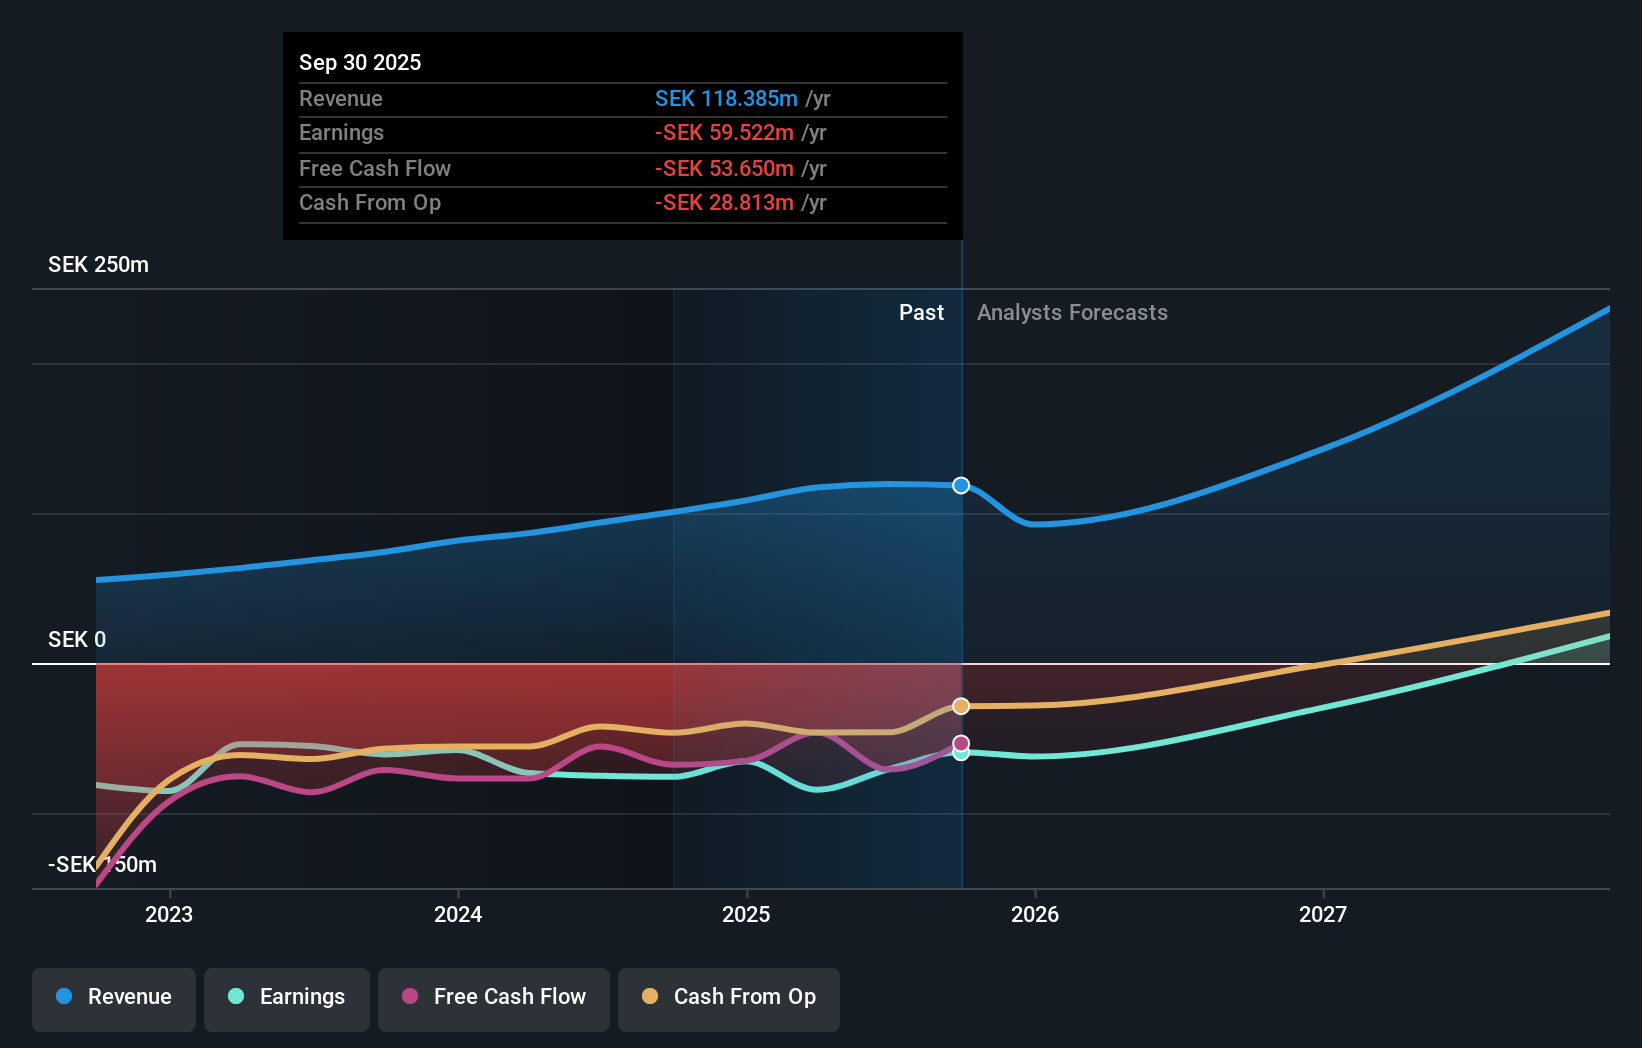Select the pink Free Cash Flow marker
This screenshot has width=1642, height=1048.
click(x=961, y=742)
